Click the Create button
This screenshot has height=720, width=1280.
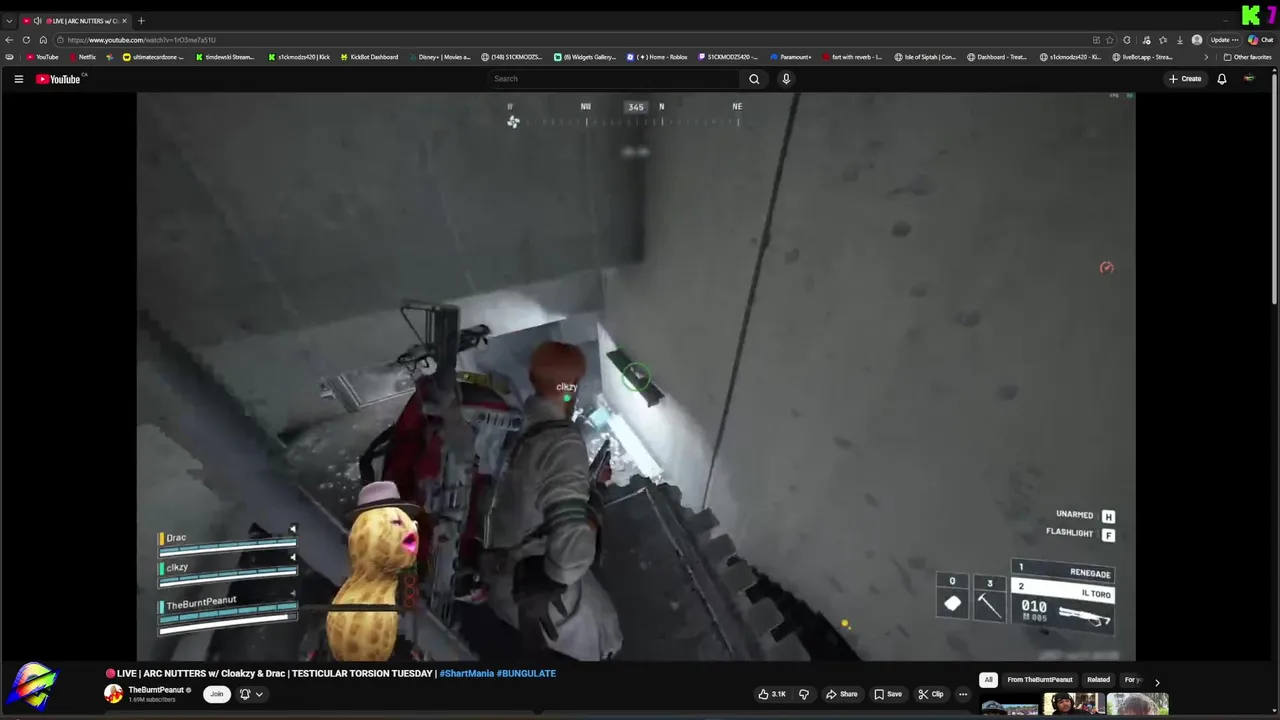click(1185, 79)
